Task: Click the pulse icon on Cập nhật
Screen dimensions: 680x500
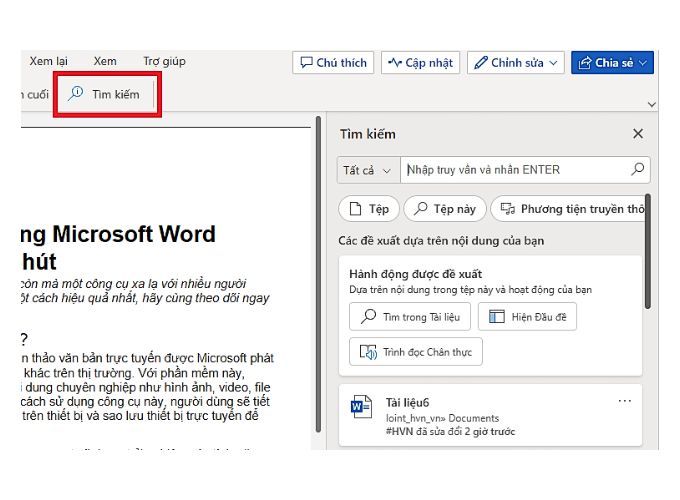Action: click(x=395, y=62)
